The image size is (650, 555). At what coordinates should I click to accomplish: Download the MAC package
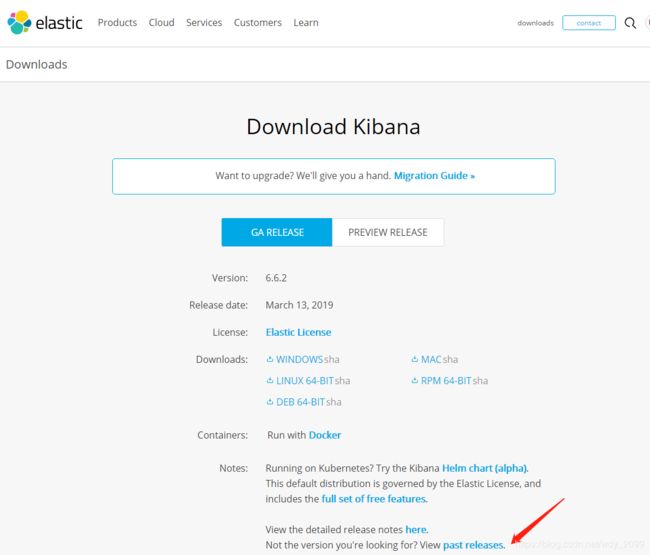[431, 359]
